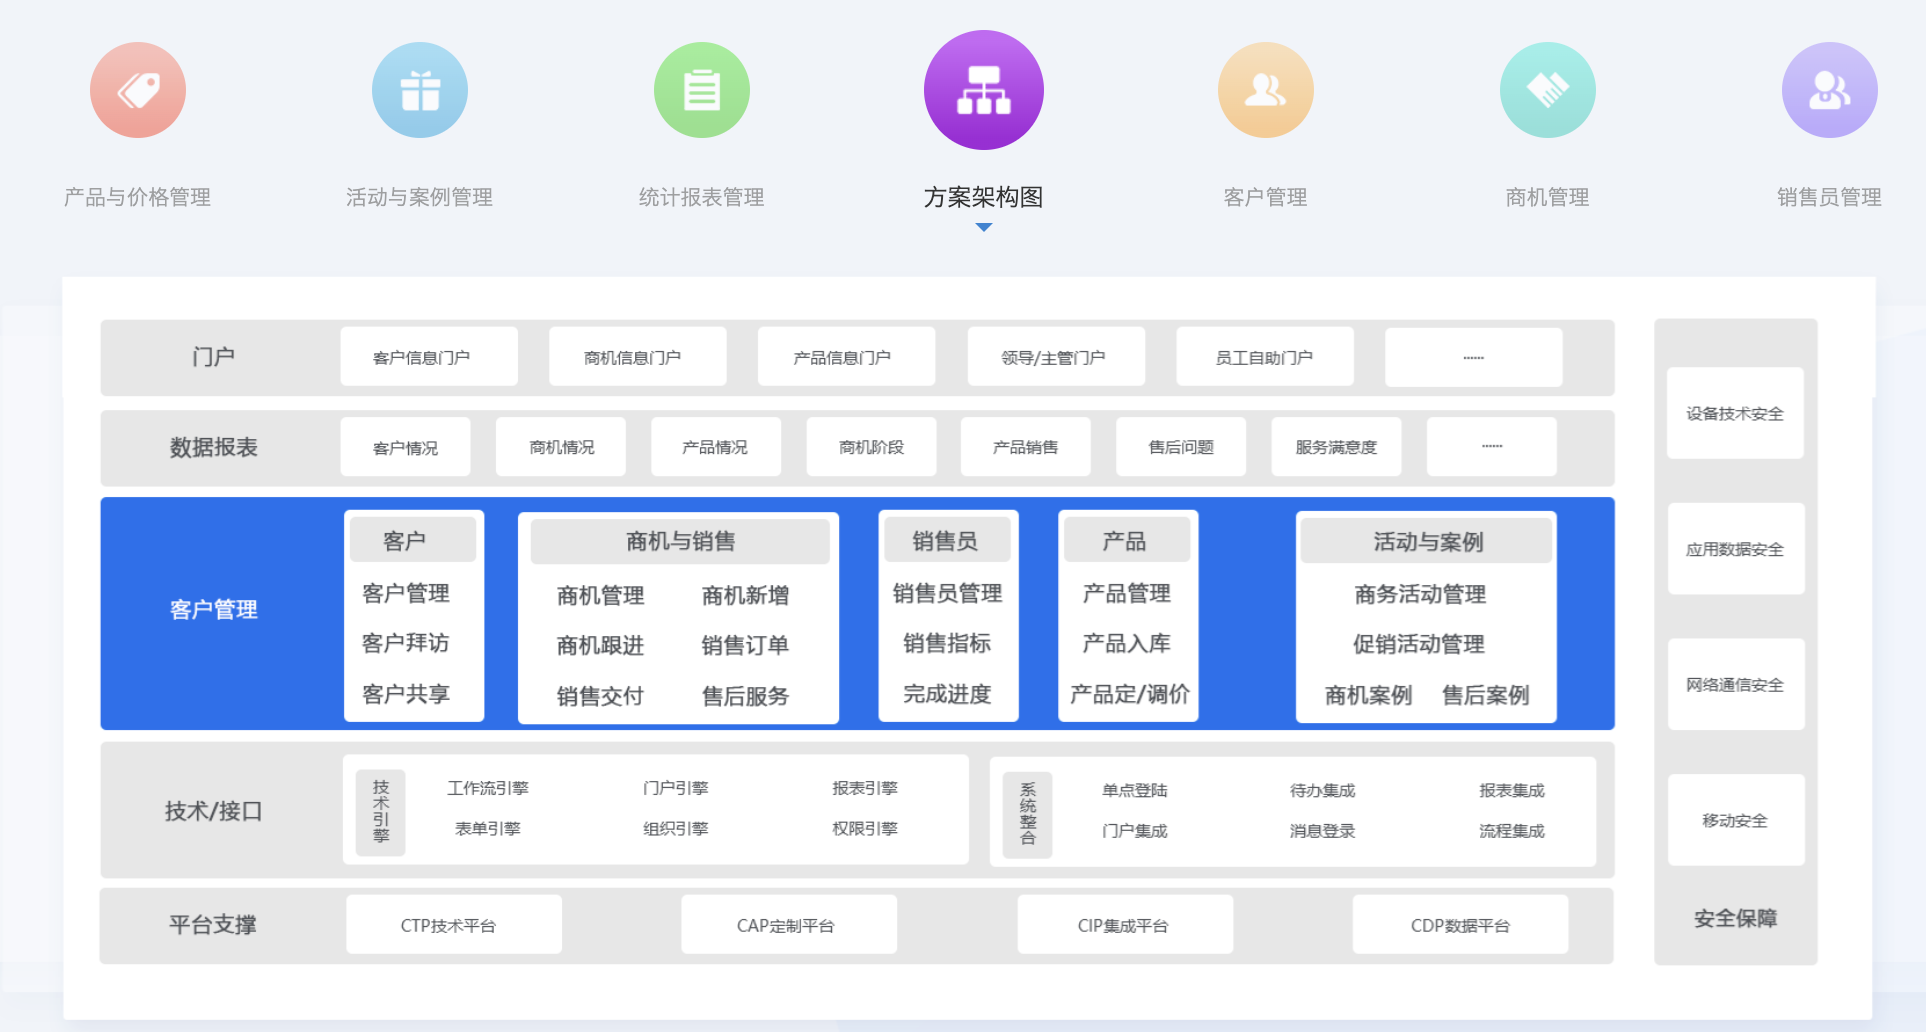Open the 活动与案例管理 gift icon
The width and height of the screenshot is (1926, 1032).
[x=420, y=89]
